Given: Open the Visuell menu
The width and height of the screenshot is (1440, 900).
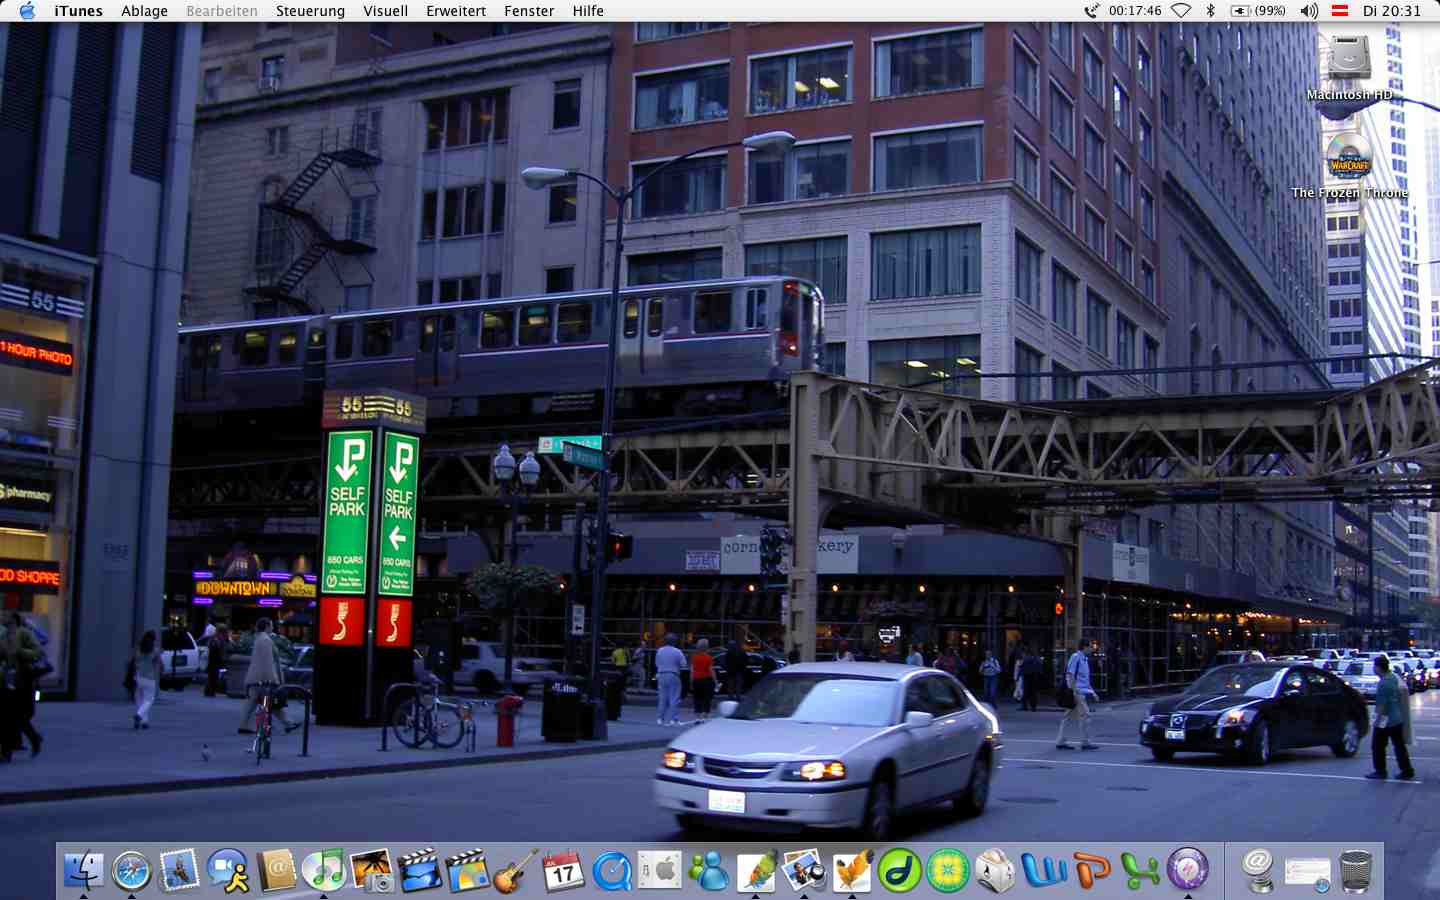Looking at the screenshot, I should (x=385, y=11).
